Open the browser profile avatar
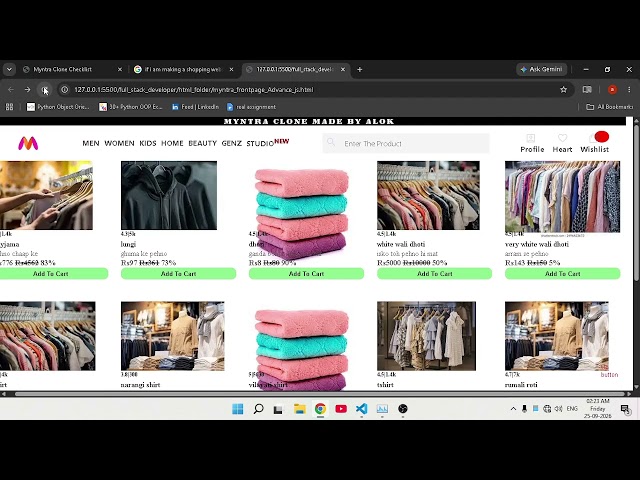Image resolution: width=640 pixels, height=480 pixels. tap(612, 90)
